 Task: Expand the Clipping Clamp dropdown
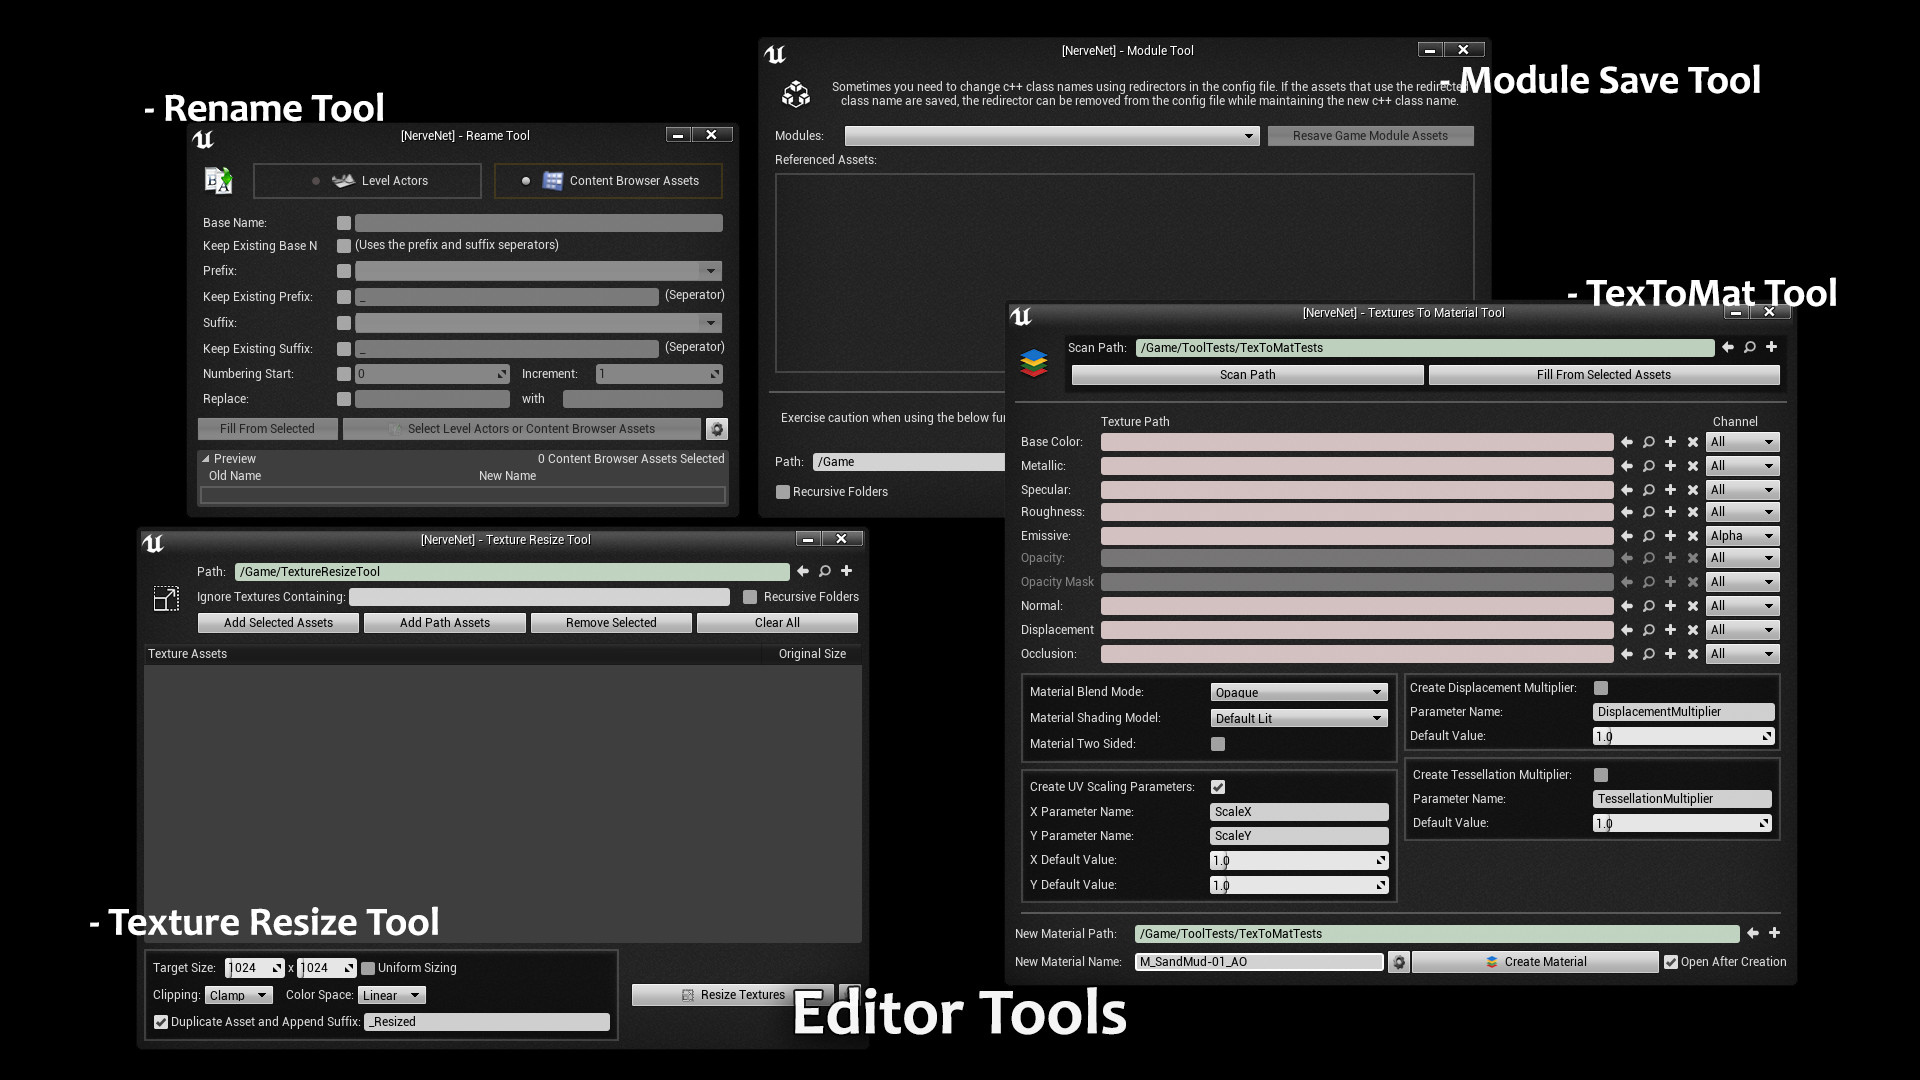point(238,995)
